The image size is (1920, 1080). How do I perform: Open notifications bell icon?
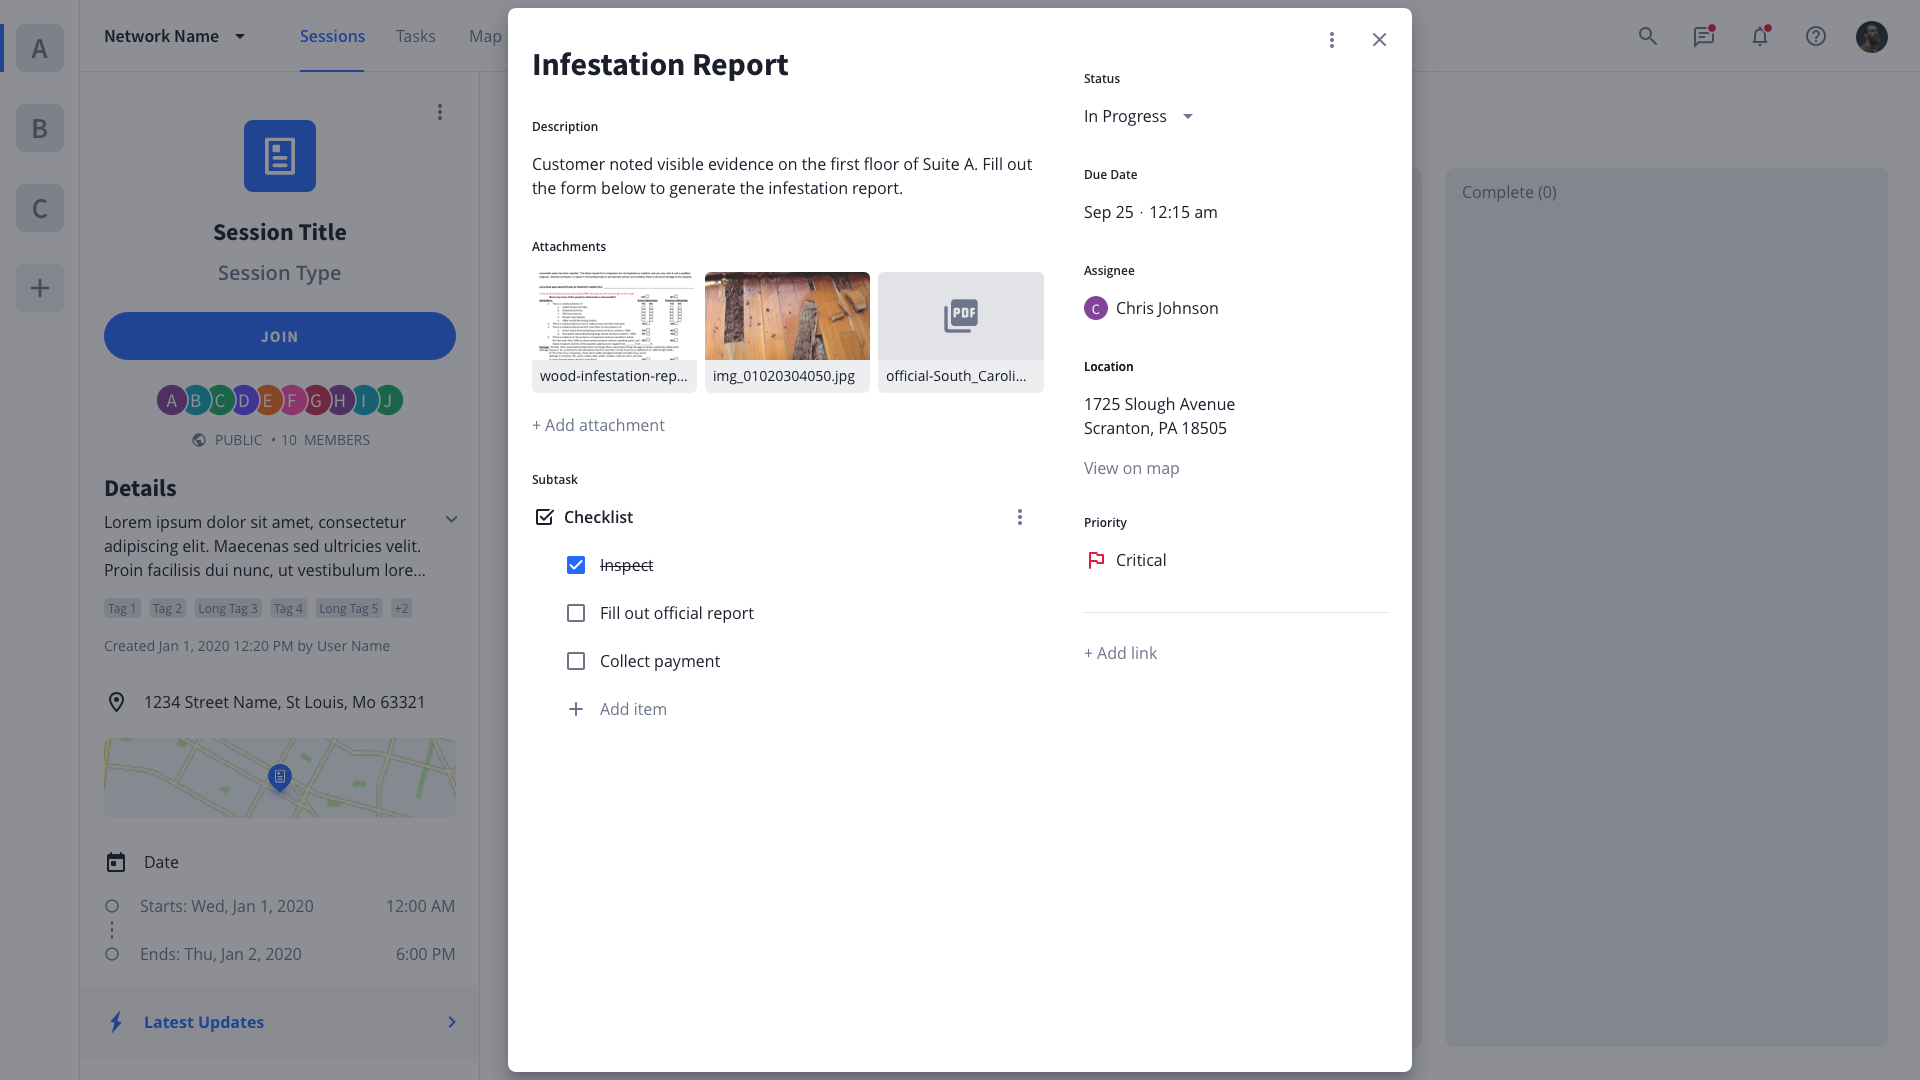tap(1759, 37)
